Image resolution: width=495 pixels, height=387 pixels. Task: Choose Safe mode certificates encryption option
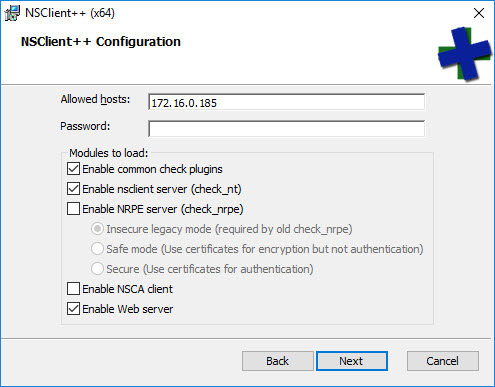[x=97, y=249]
